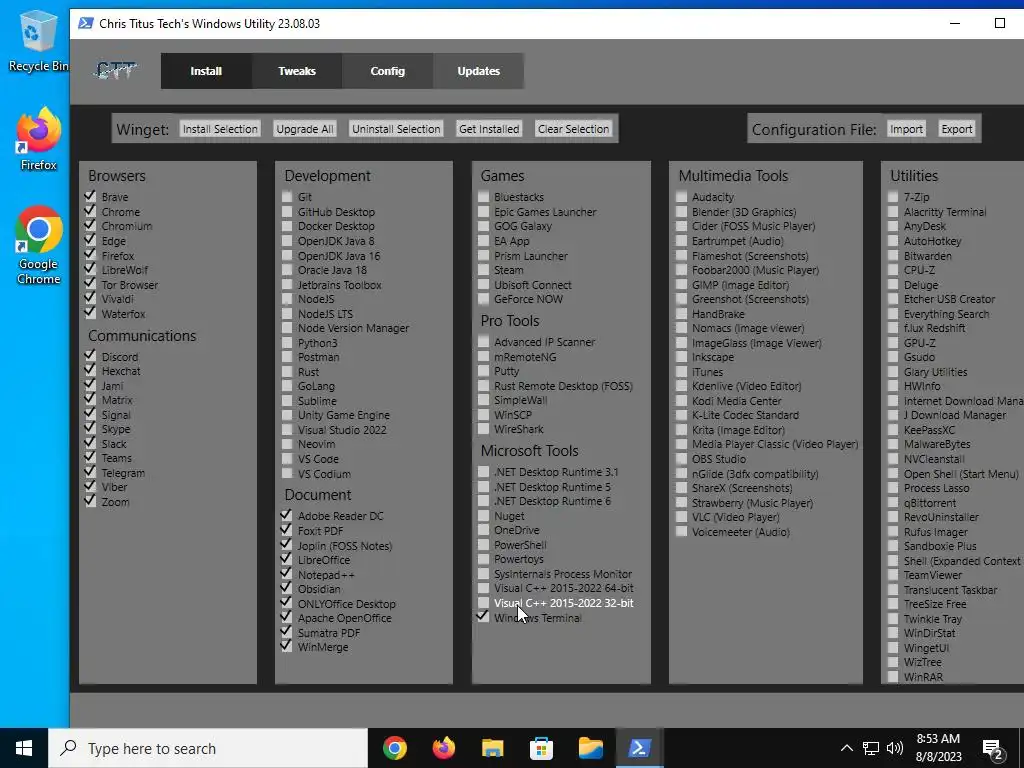This screenshot has width=1024, height=768.
Task: Uncheck the Brave browser checkbox
Action: [90, 196]
